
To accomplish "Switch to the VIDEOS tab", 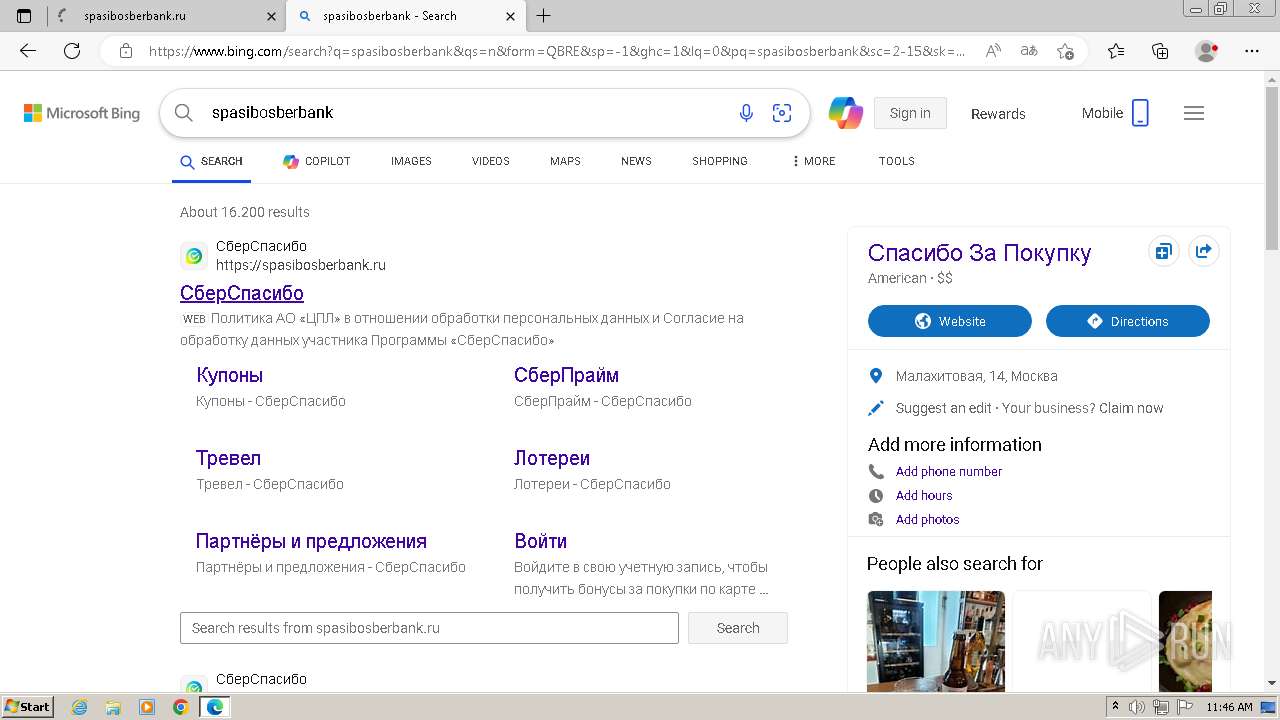I will 491,161.
